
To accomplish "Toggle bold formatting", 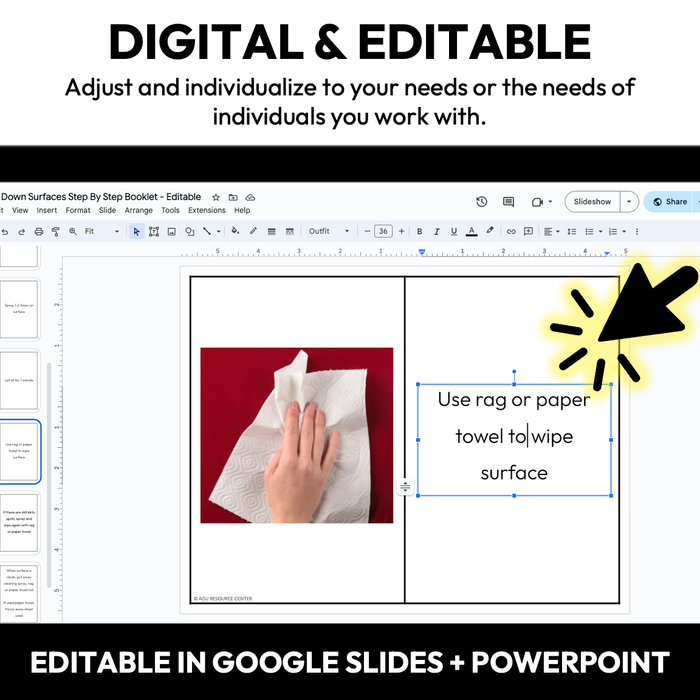I will 419,231.
